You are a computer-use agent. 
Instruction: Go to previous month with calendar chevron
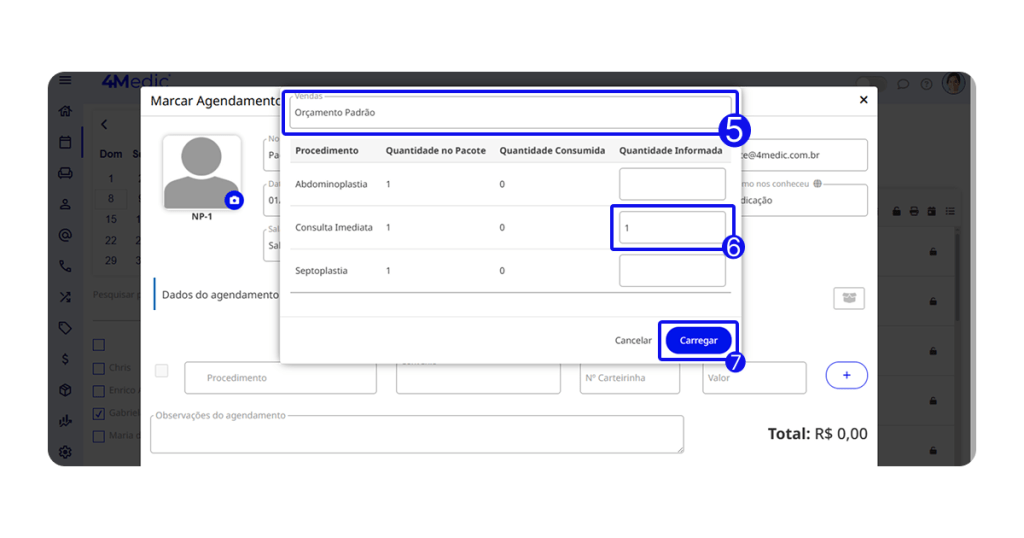(103, 125)
